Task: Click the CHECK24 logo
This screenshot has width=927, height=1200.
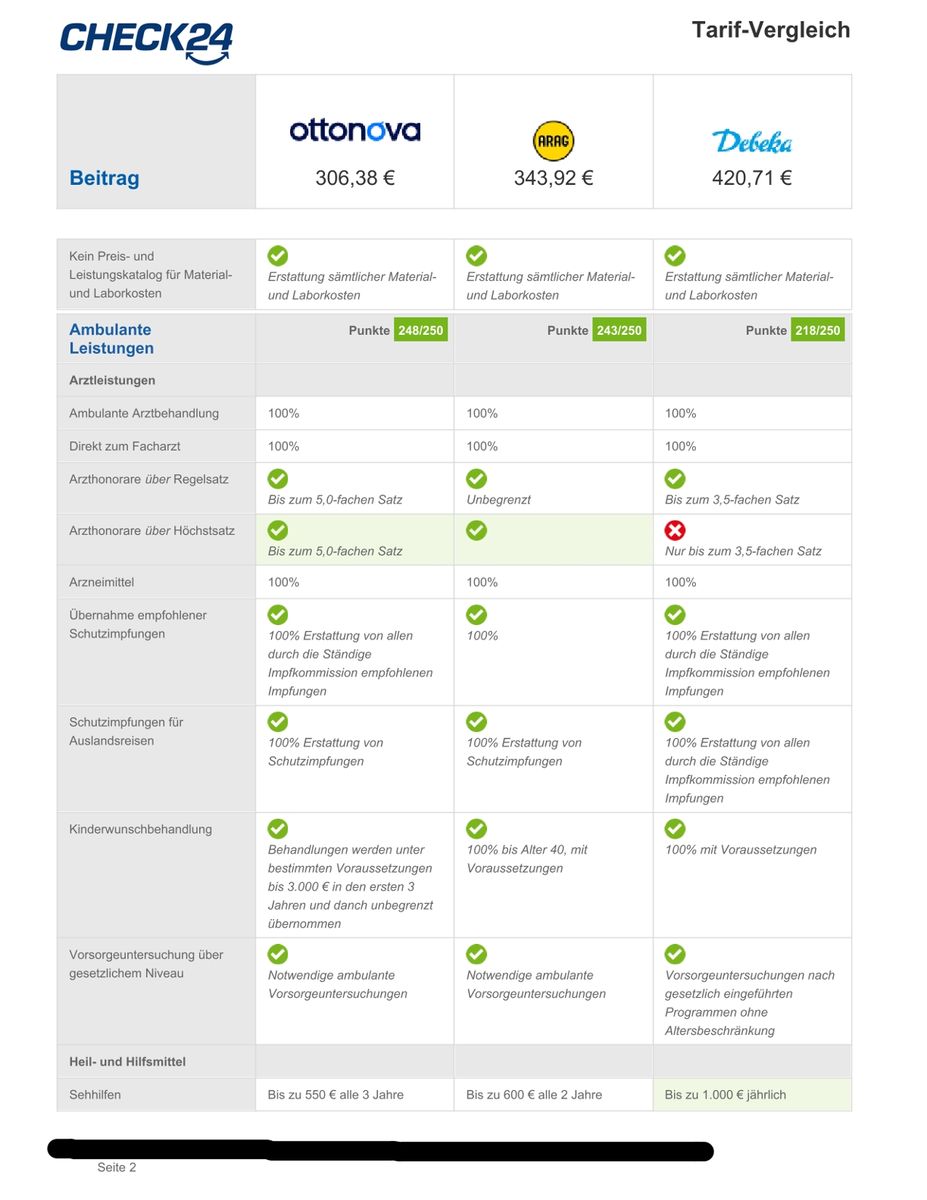Action: [x=146, y=42]
